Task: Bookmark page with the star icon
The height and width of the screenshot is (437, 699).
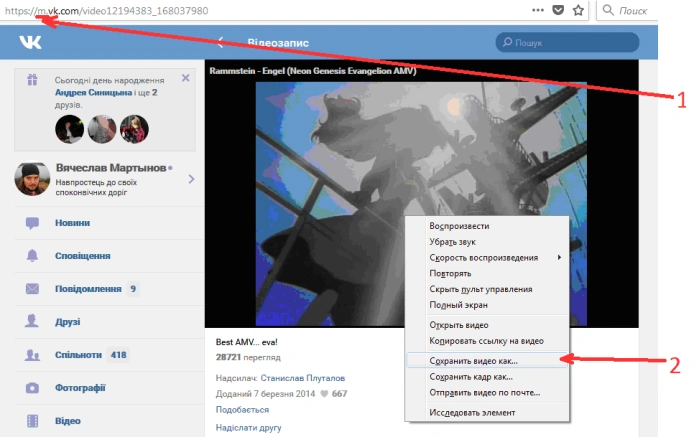Action: coord(578,10)
